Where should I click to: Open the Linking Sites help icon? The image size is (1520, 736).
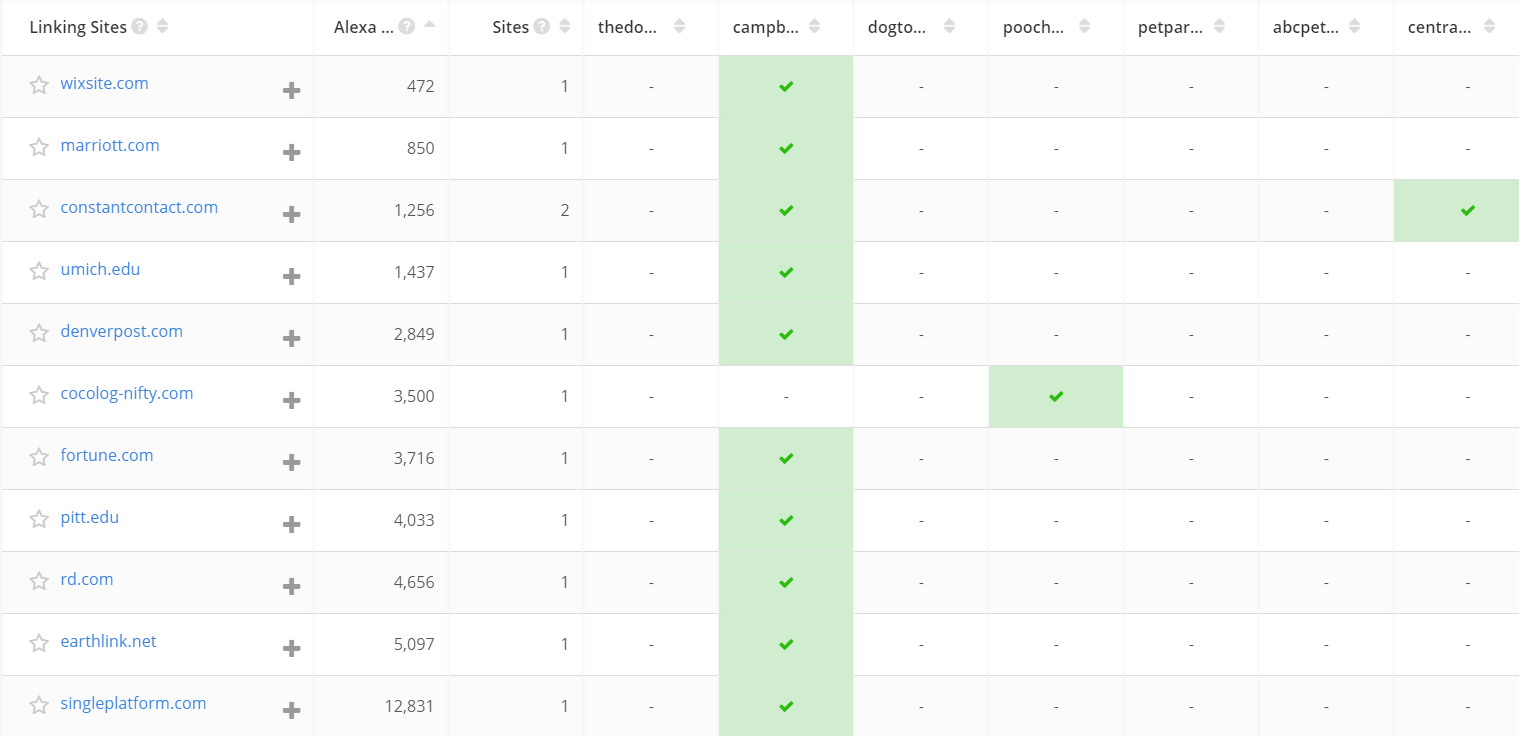(140, 27)
